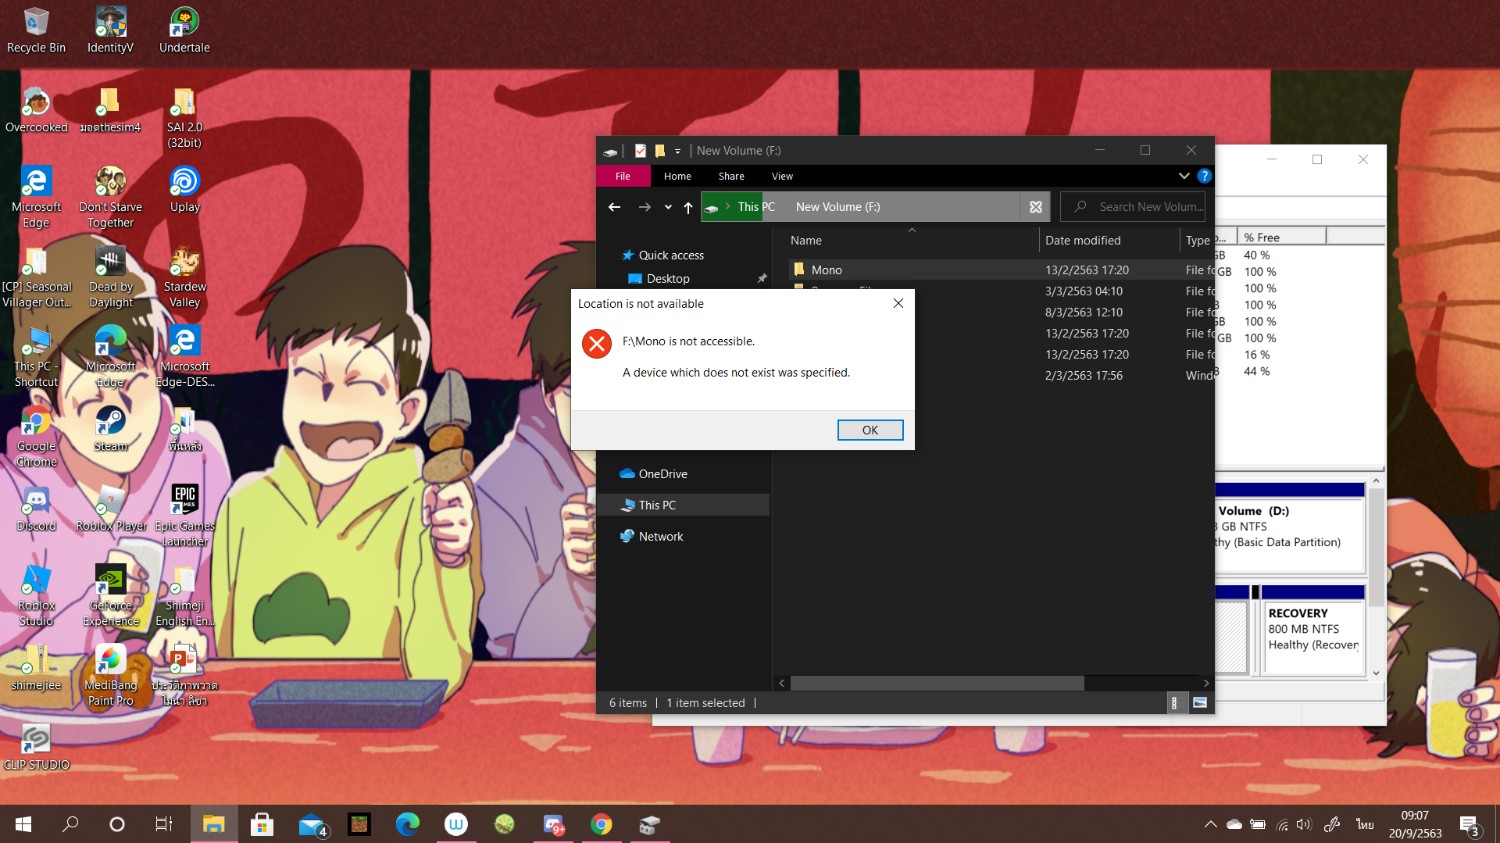This screenshot has height=843, width=1500.
Task: Open the View ribbon tab
Action: pos(782,176)
